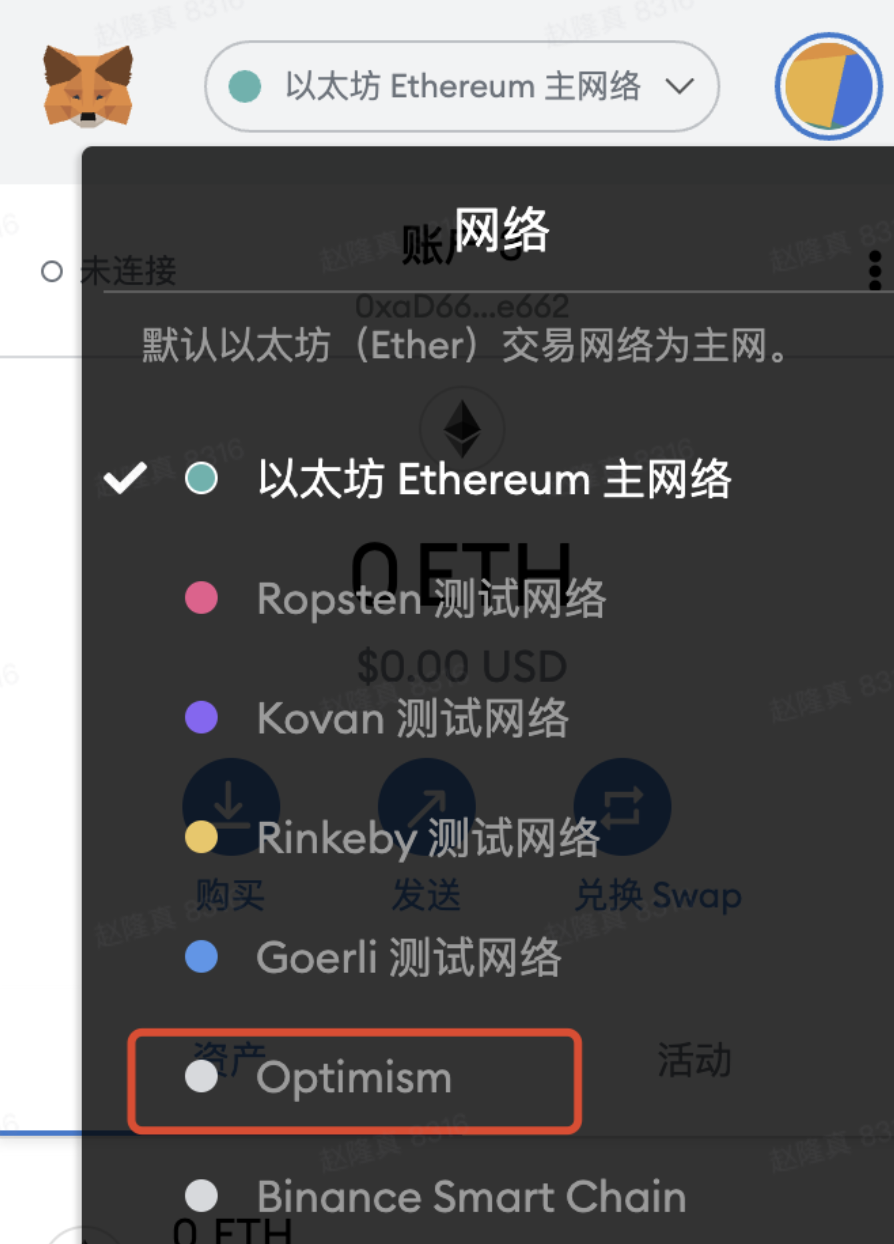Switch to Ropsten 测试网络
This screenshot has width=894, height=1244.
[x=431, y=599]
